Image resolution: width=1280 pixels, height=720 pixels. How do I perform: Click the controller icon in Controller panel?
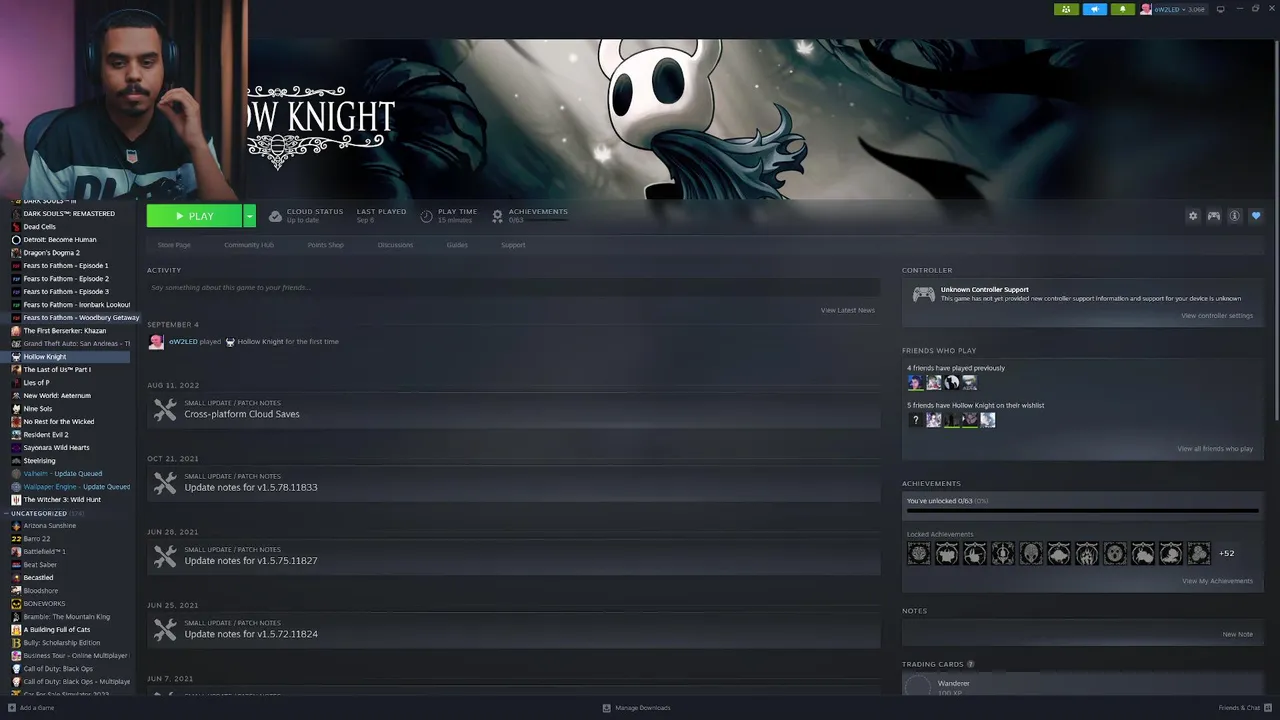(x=924, y=294)
